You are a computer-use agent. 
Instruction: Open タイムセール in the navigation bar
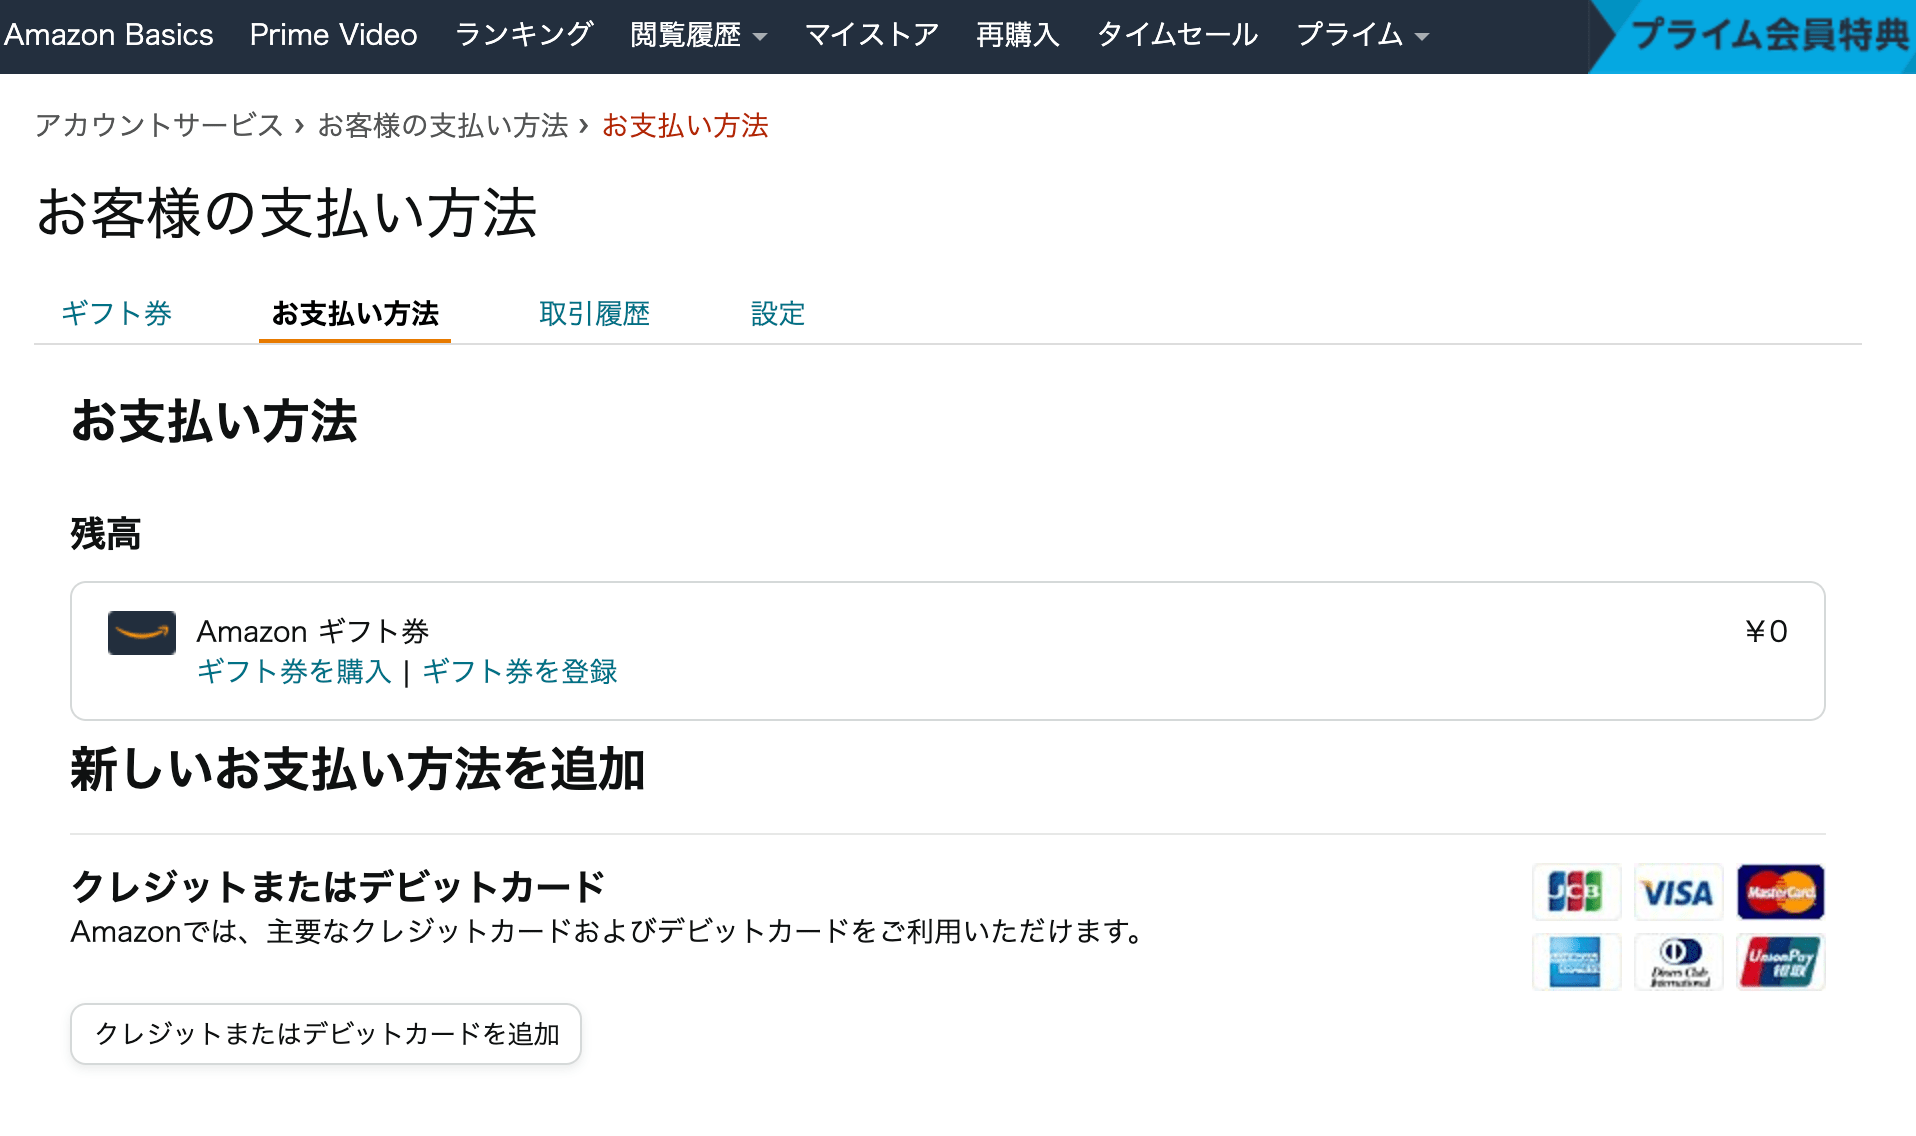(x=1178, y=35)
